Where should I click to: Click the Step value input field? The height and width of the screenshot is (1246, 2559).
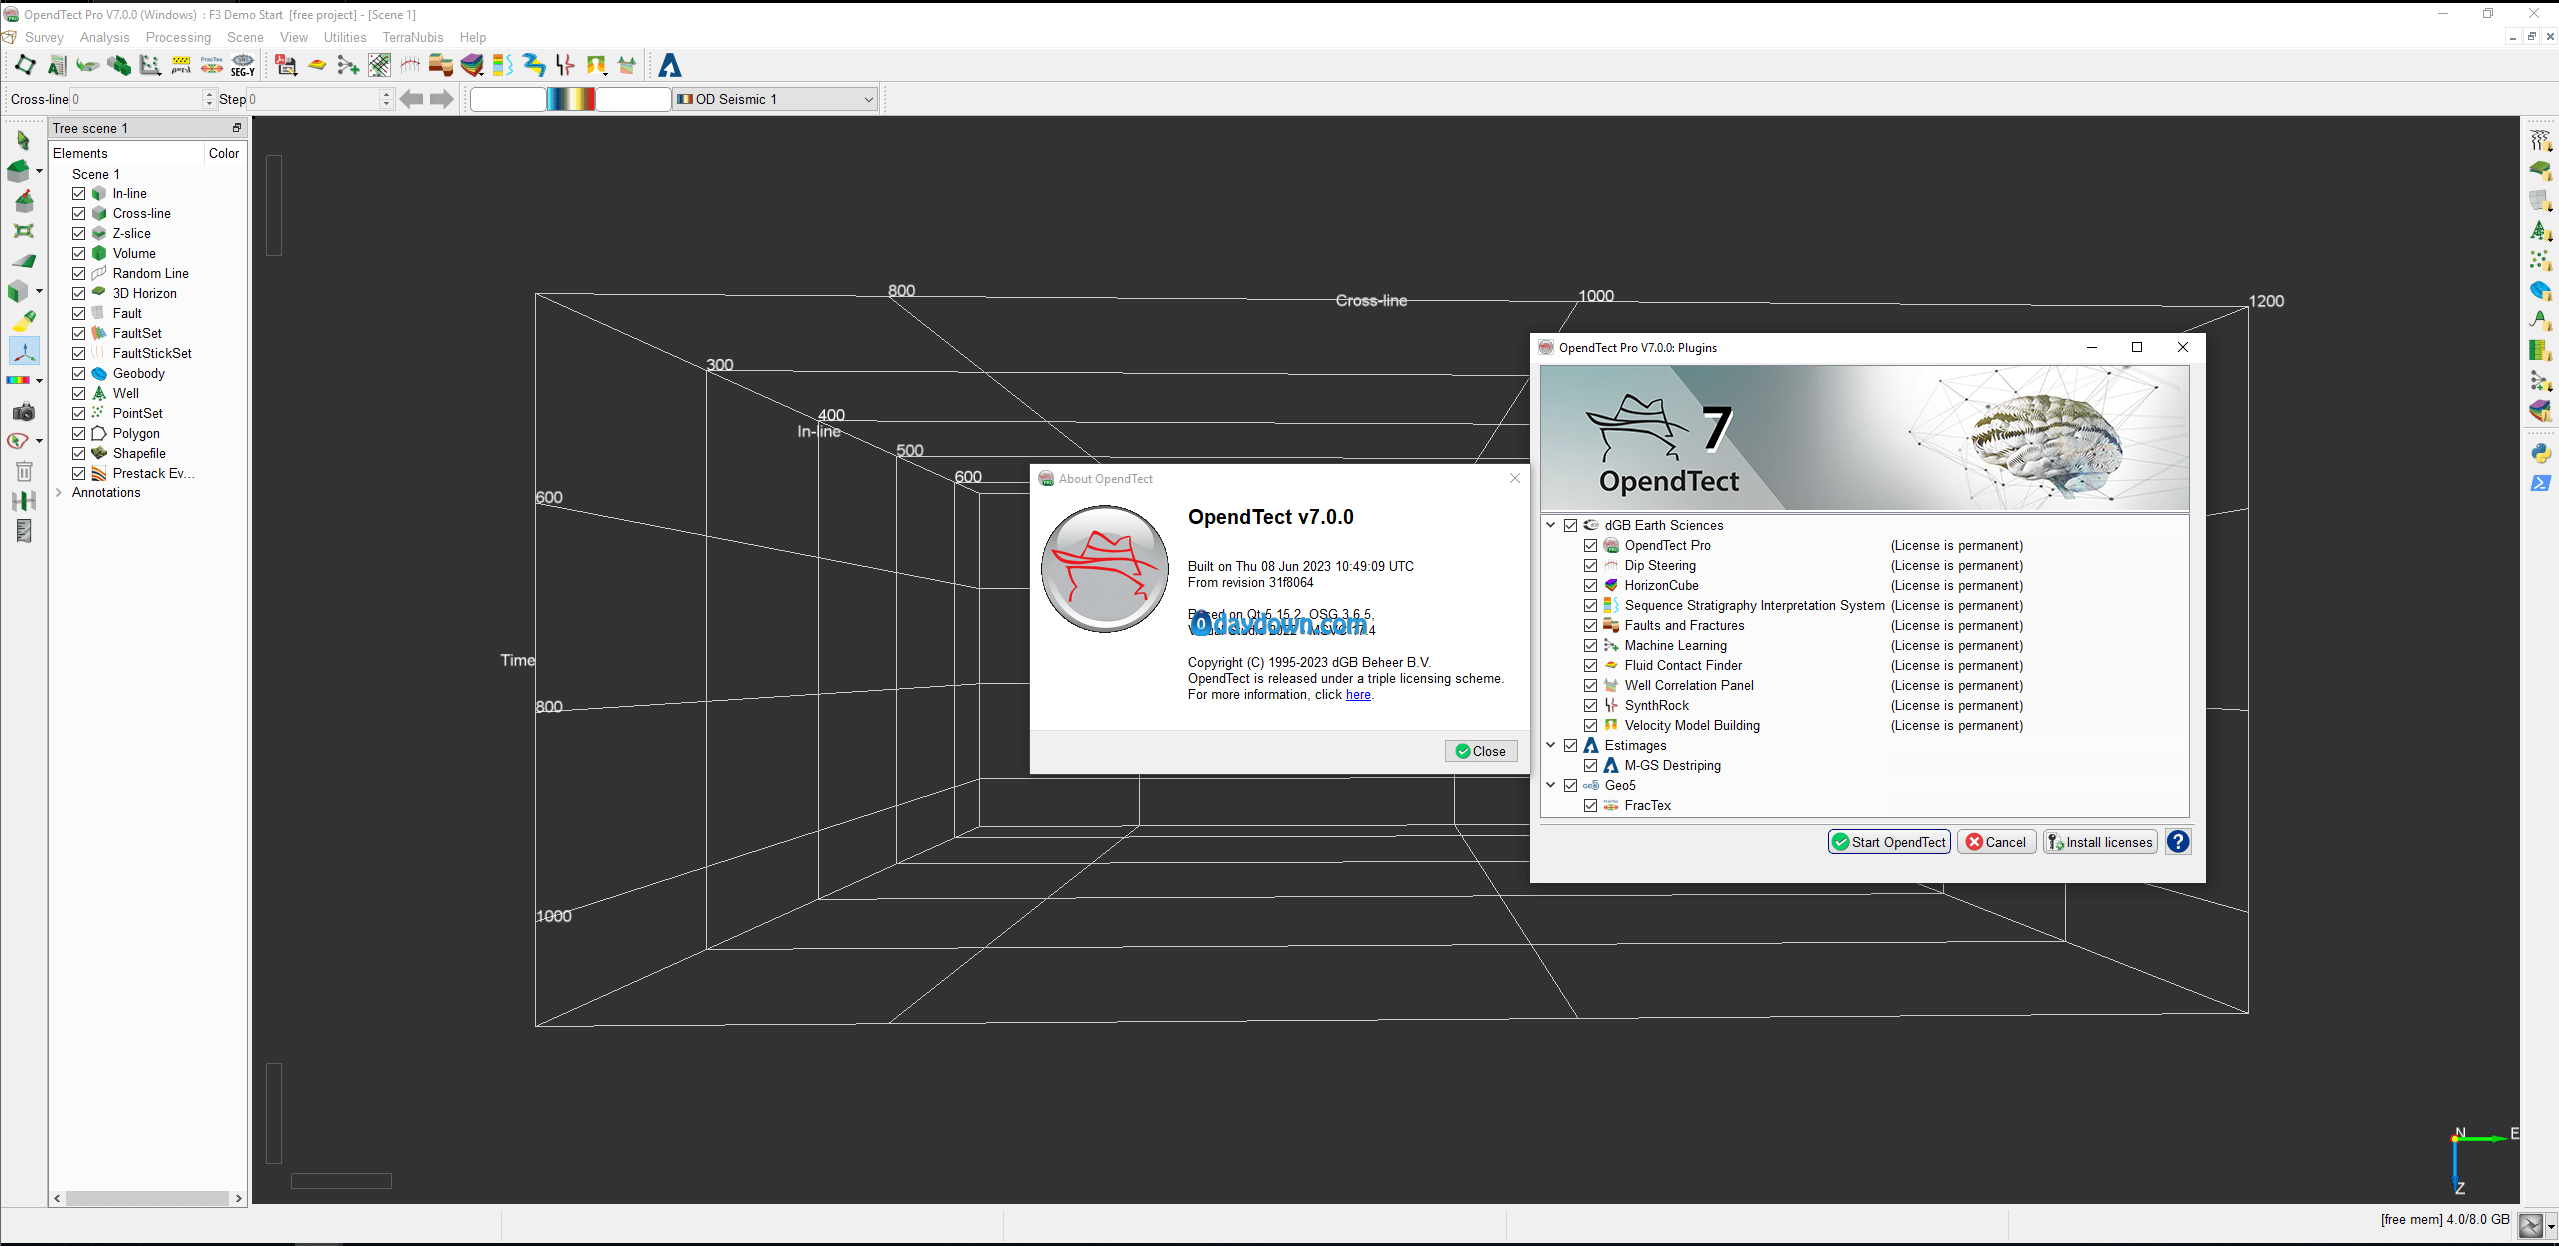314,99
